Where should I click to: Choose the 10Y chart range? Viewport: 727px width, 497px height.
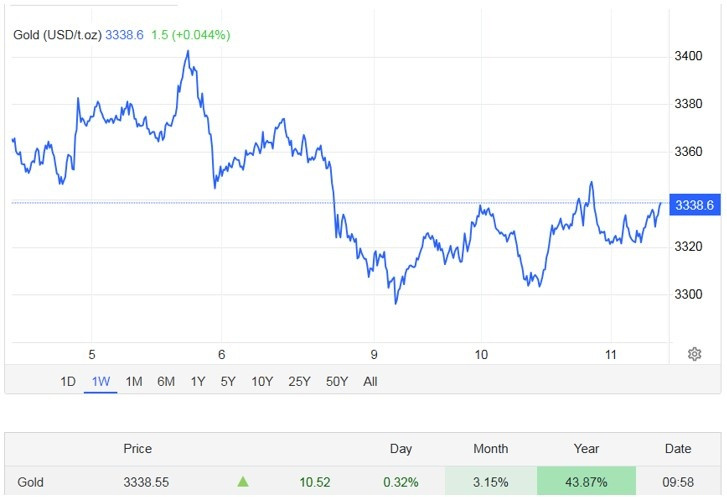[262, 381]
